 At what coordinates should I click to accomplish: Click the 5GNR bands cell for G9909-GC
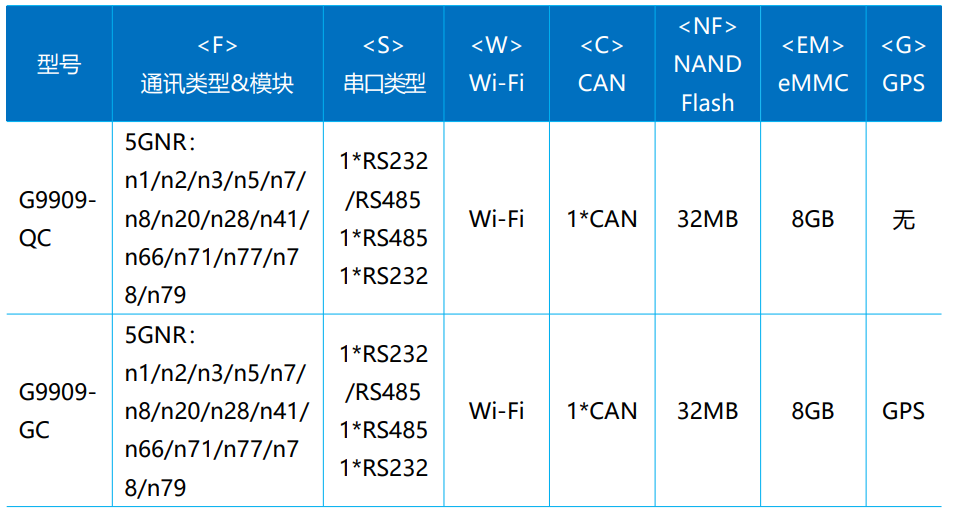coord(217,411)
